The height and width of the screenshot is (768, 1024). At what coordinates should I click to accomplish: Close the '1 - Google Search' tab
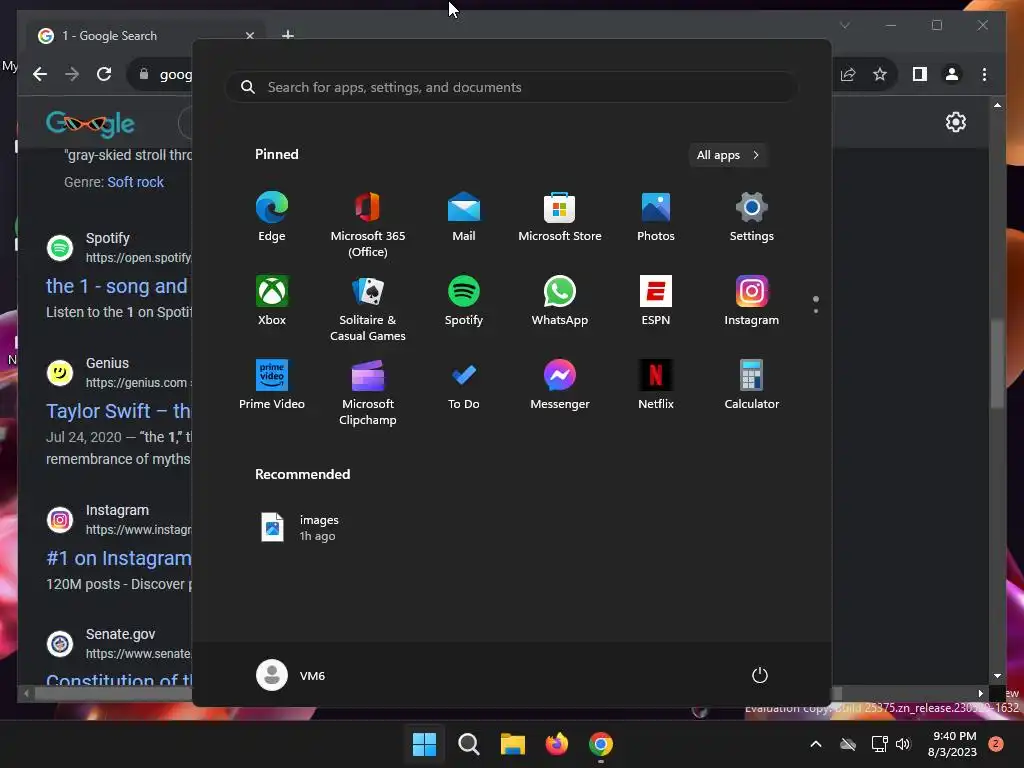(249, 36)
